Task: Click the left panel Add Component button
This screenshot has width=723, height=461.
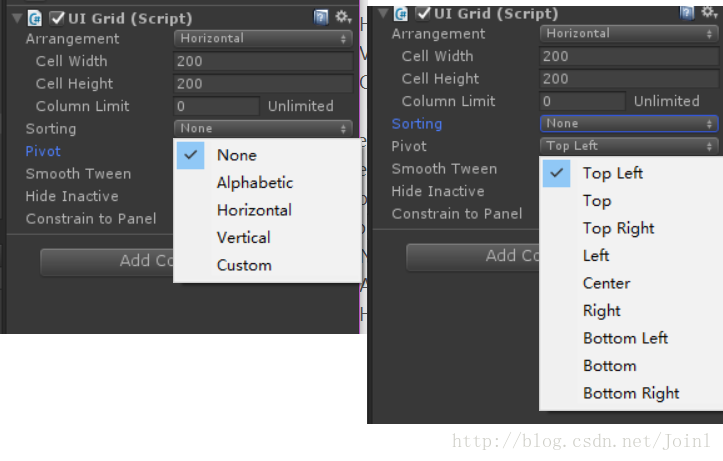Action: tap(107, 261)
